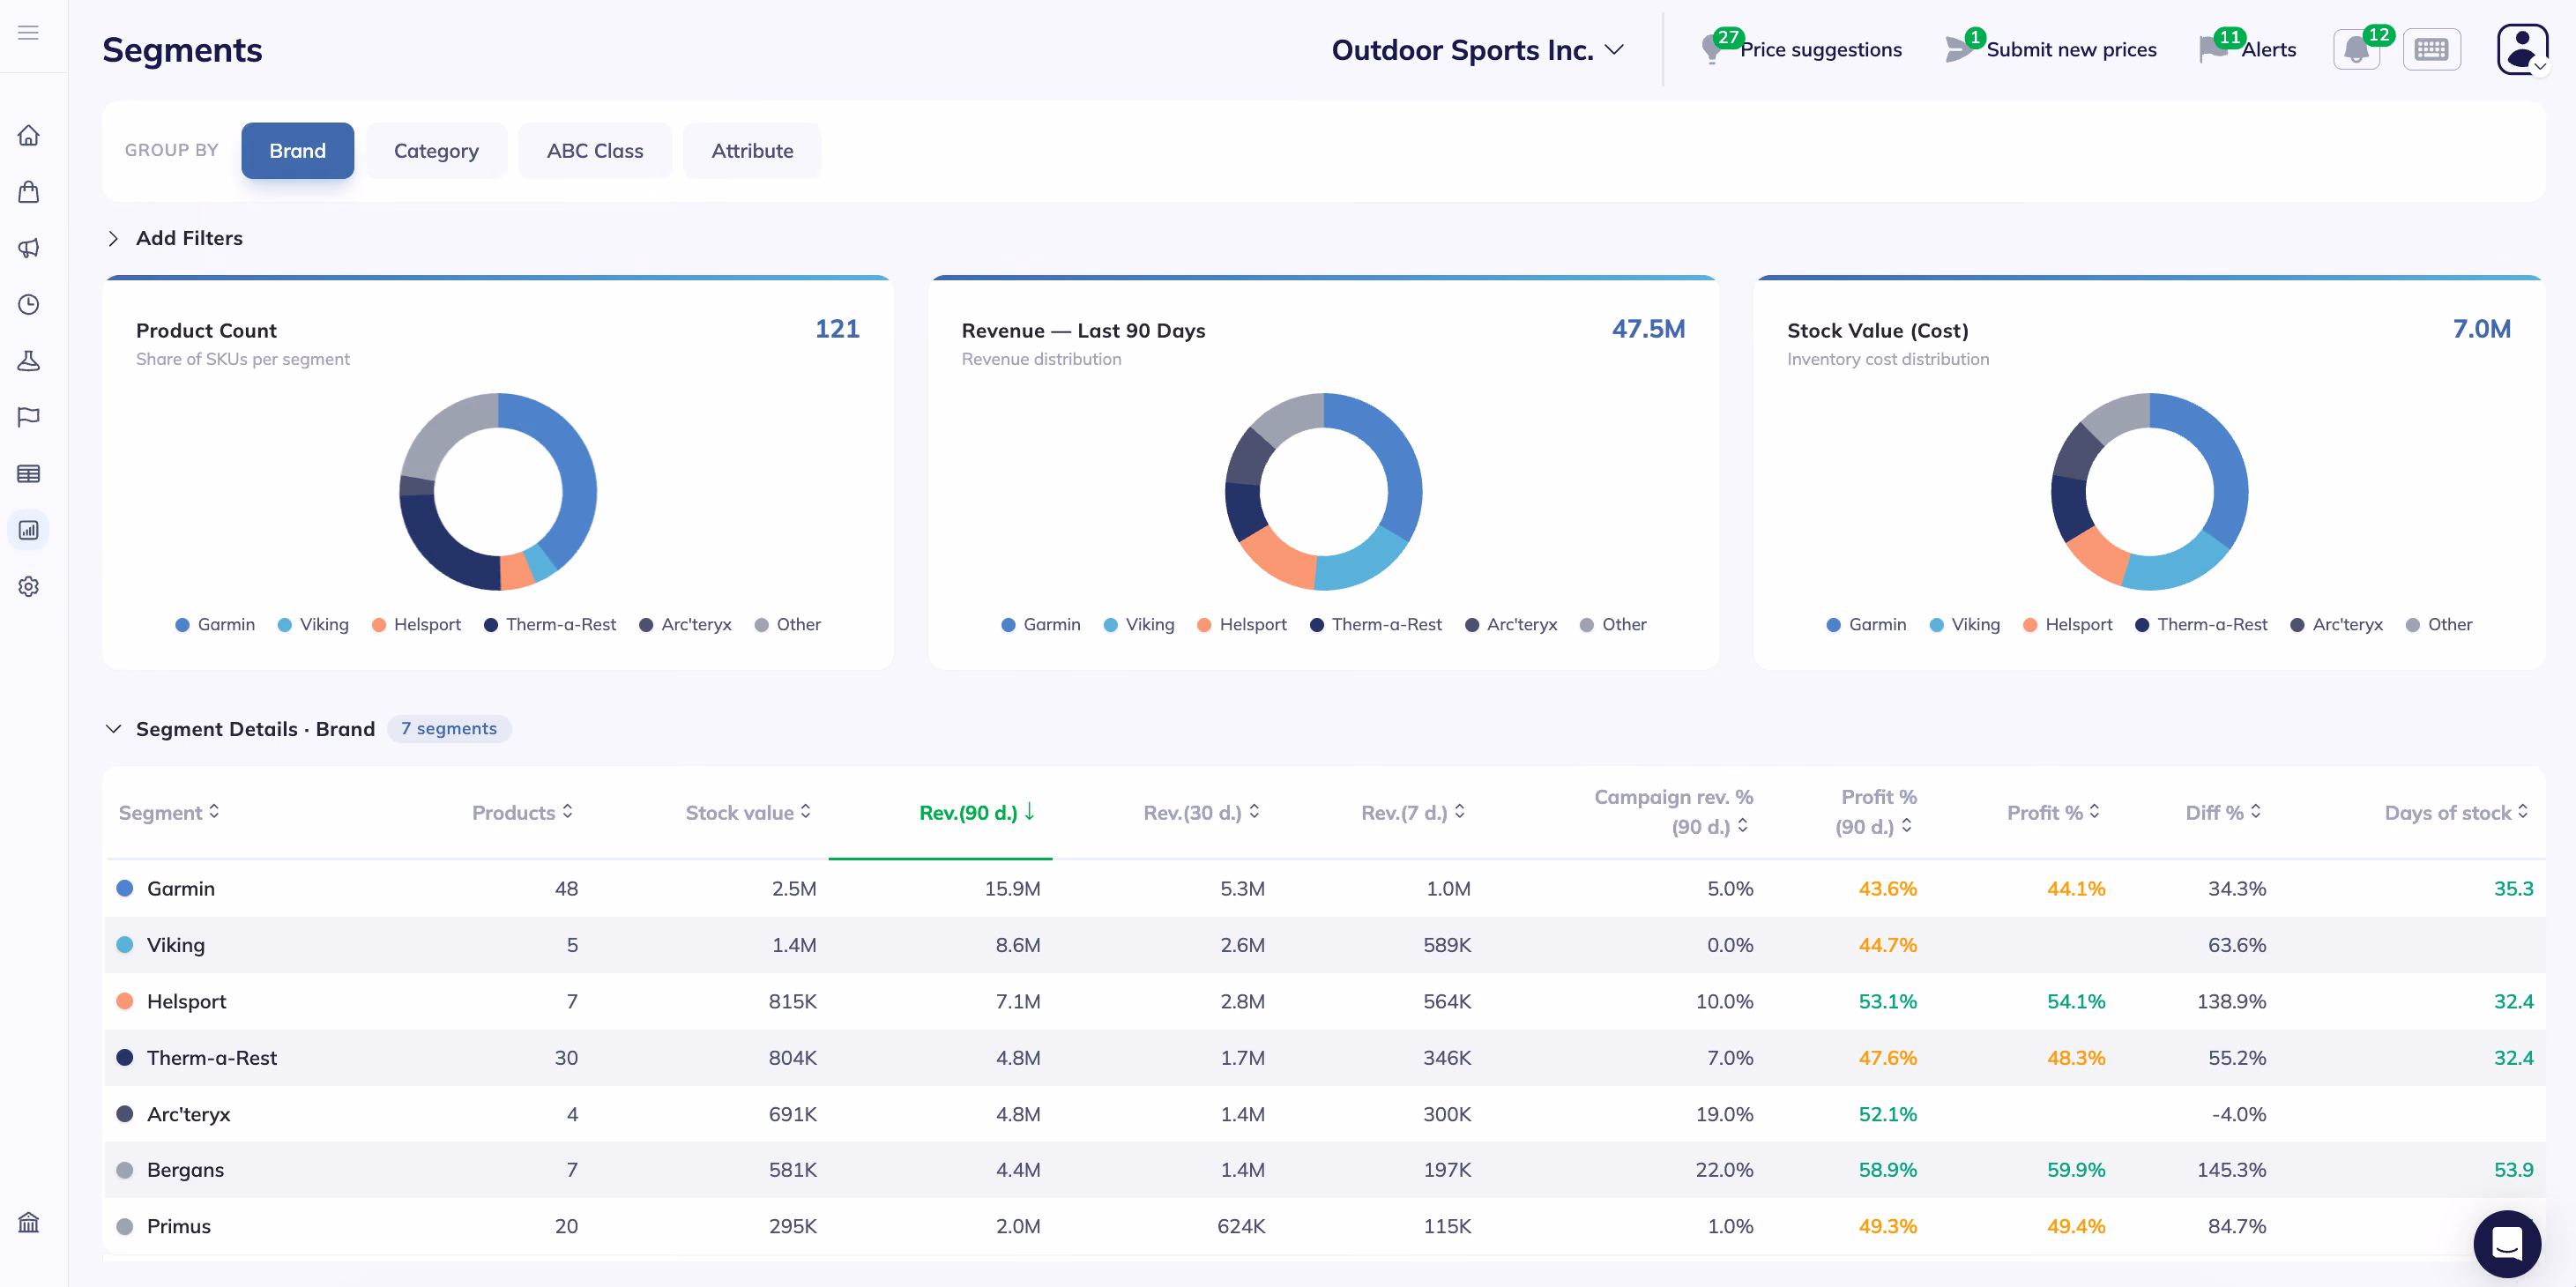Sort table by Days of stock column

pos(2456,813)
